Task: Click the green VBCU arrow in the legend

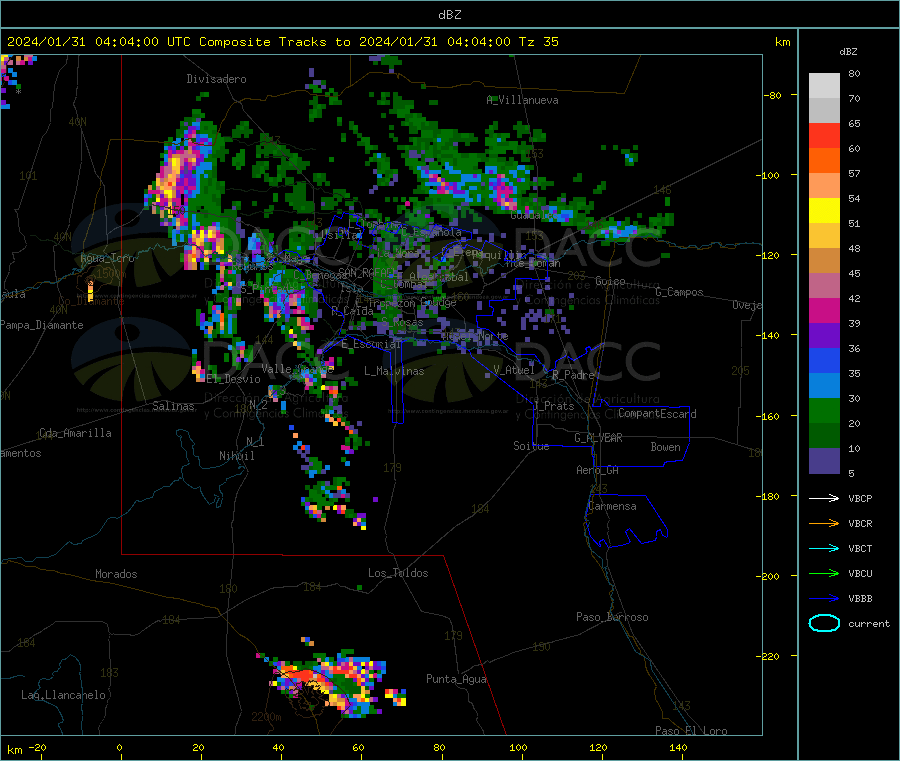Action: 824,573
